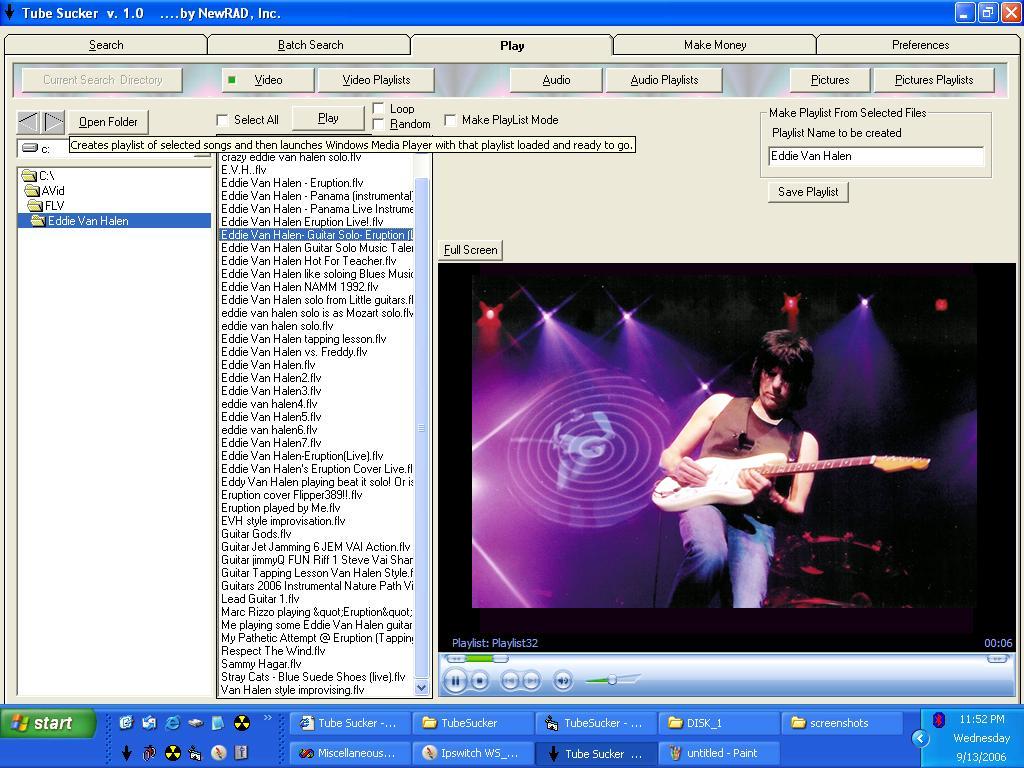Pause the video in the media player

click(x=455, y=680)
